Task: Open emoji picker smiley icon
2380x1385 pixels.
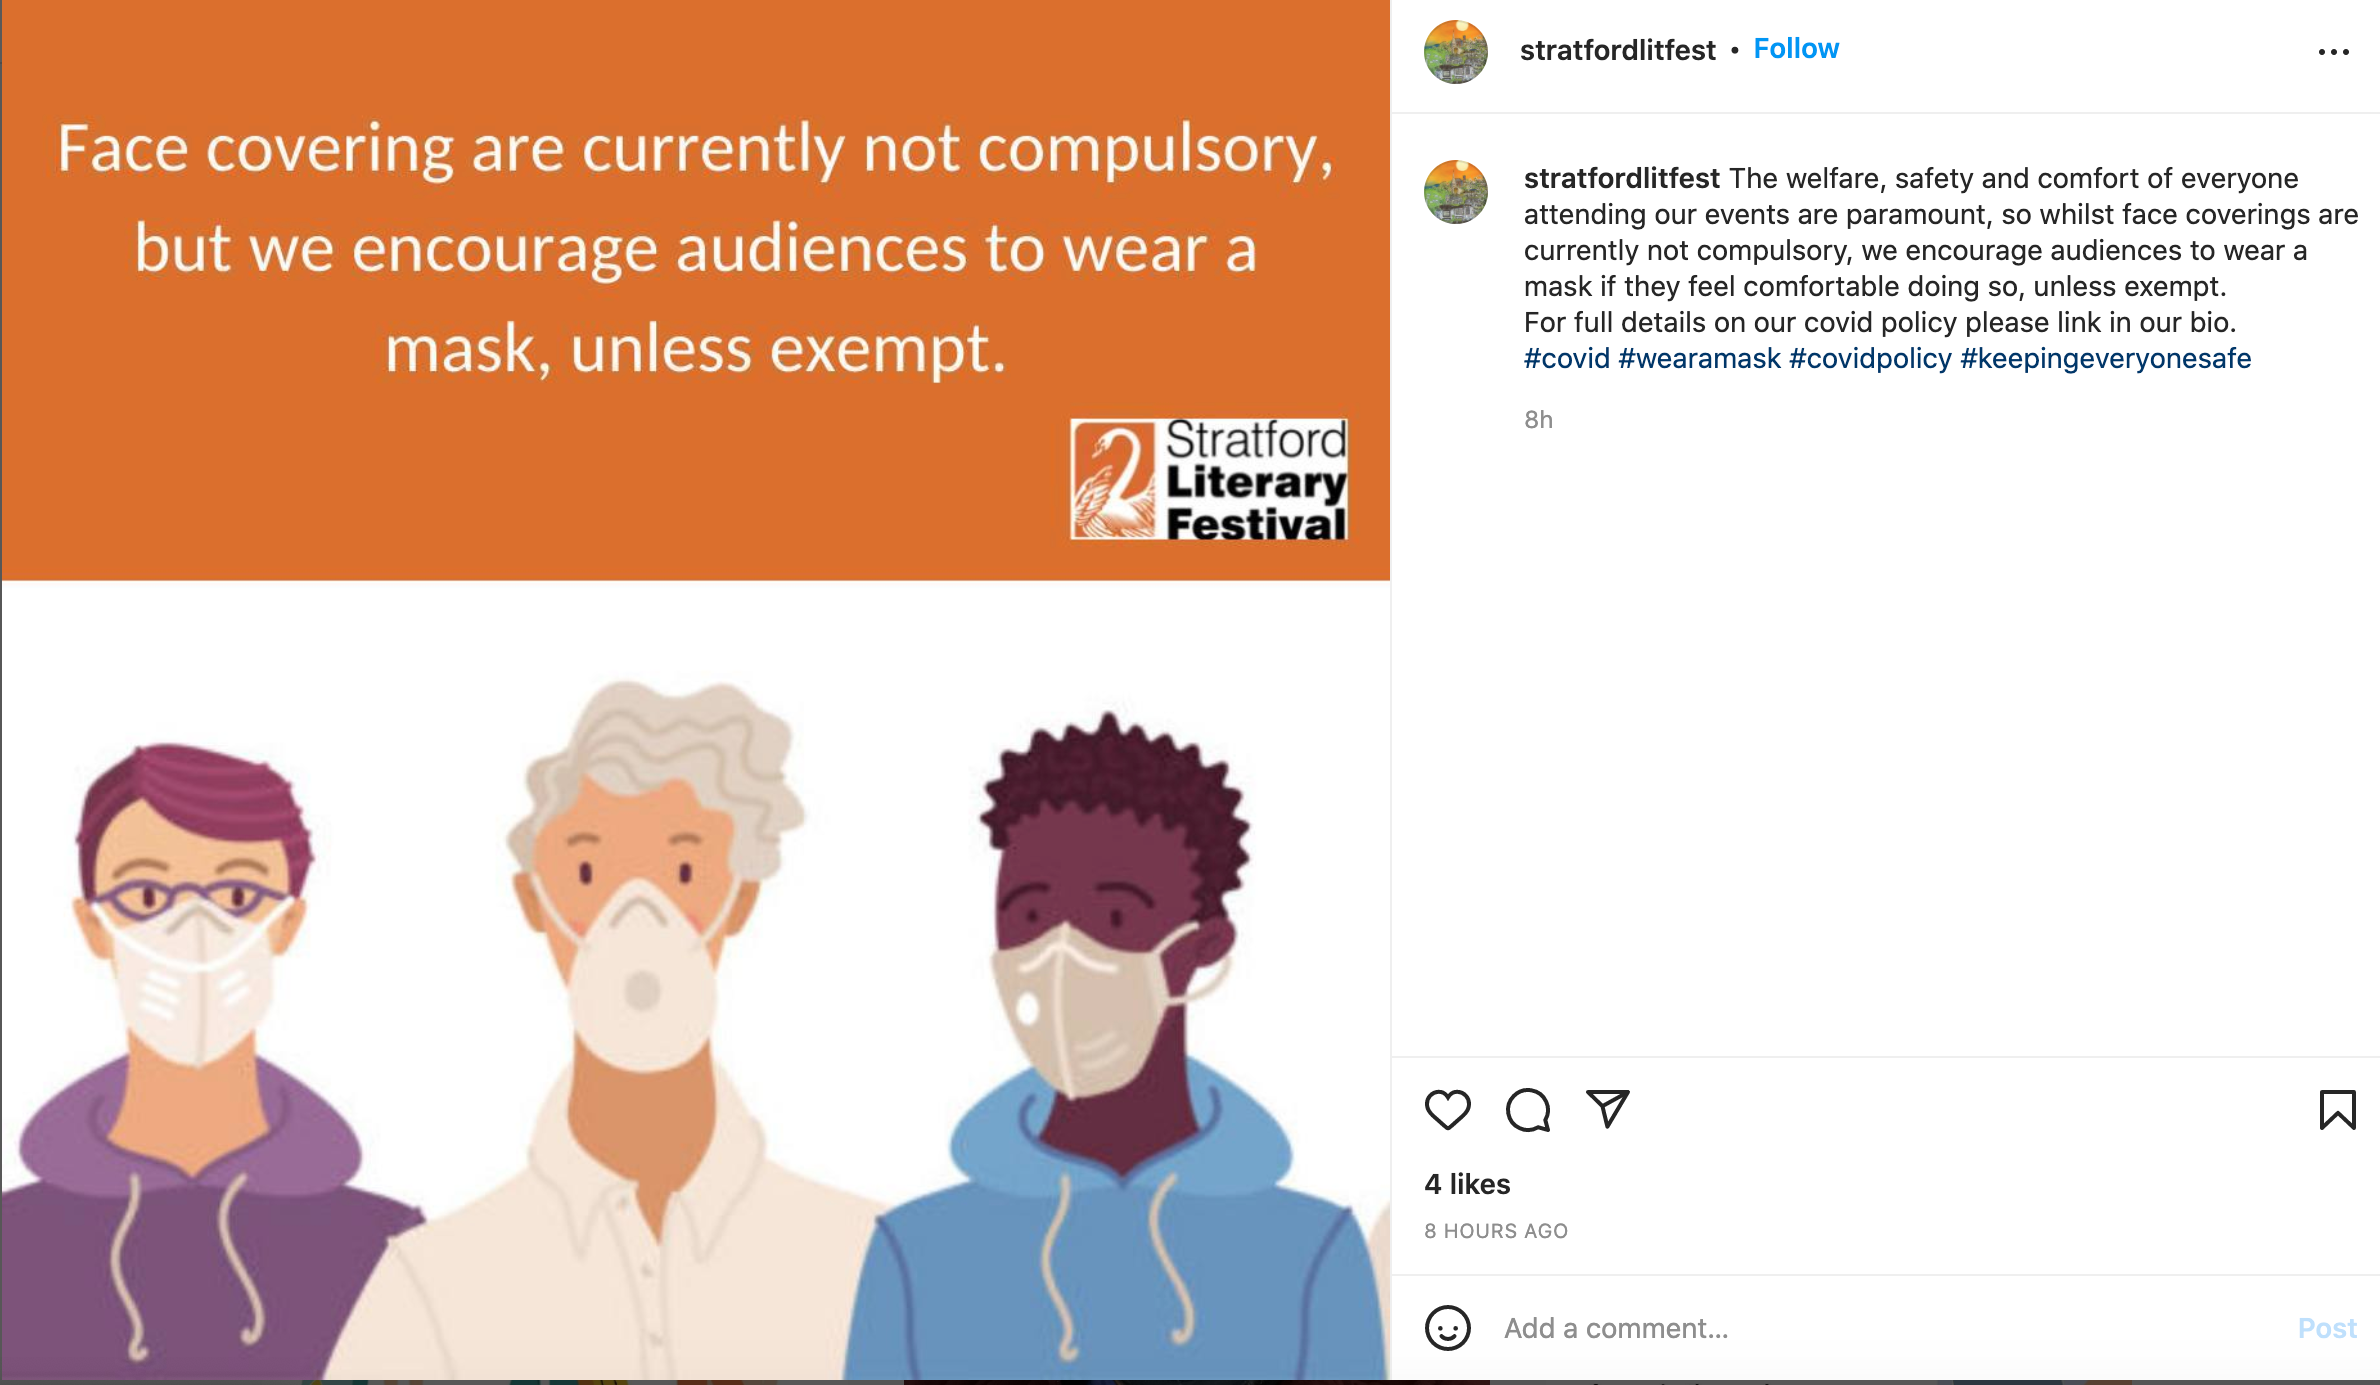Action: pos(1447,1328)
